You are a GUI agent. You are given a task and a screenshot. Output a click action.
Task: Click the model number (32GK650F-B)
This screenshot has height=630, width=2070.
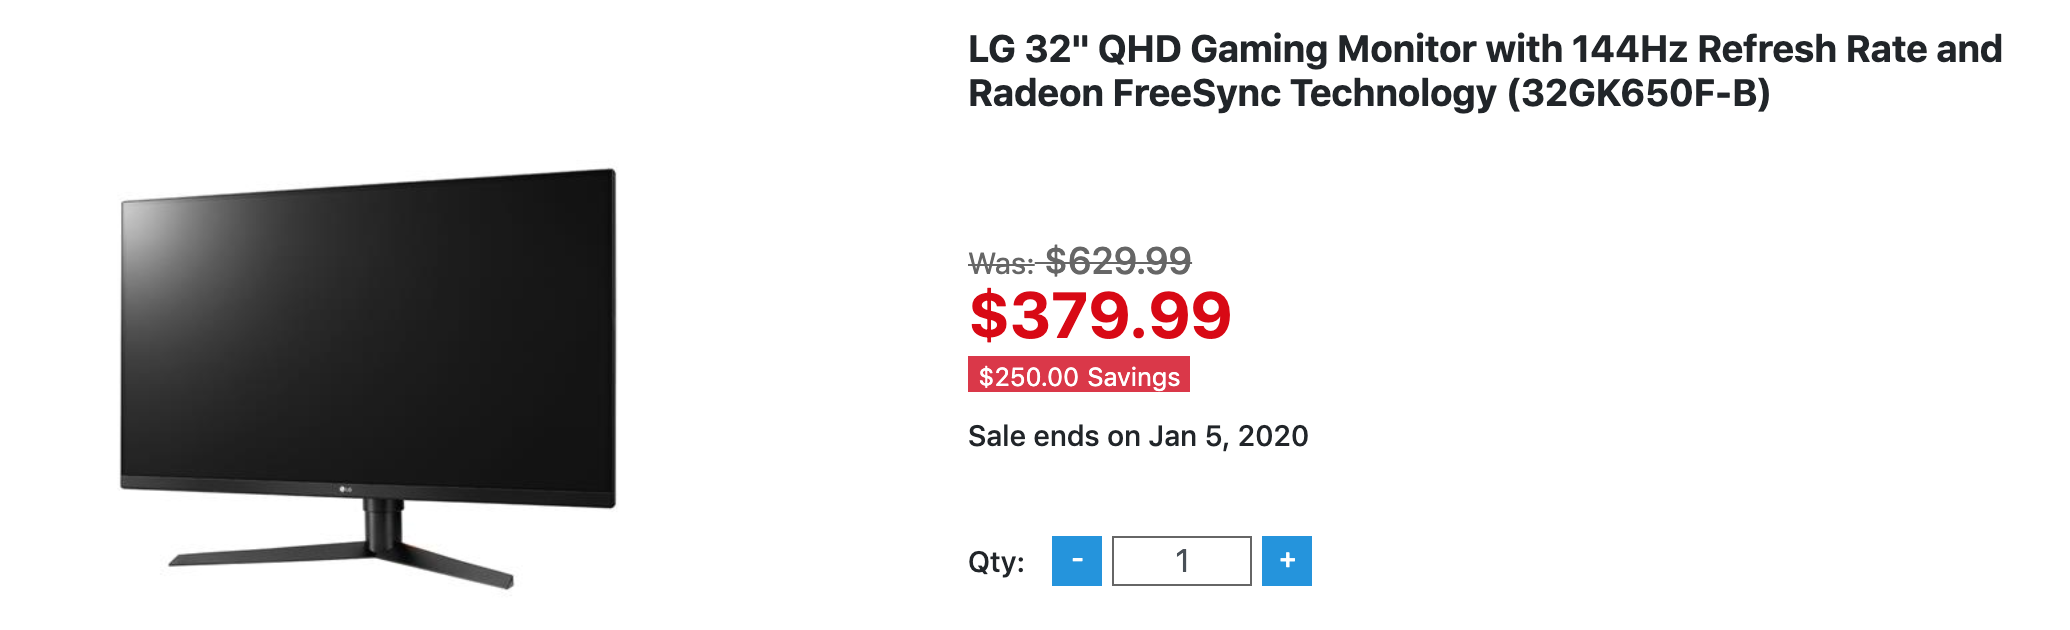tap(1639, 93)
